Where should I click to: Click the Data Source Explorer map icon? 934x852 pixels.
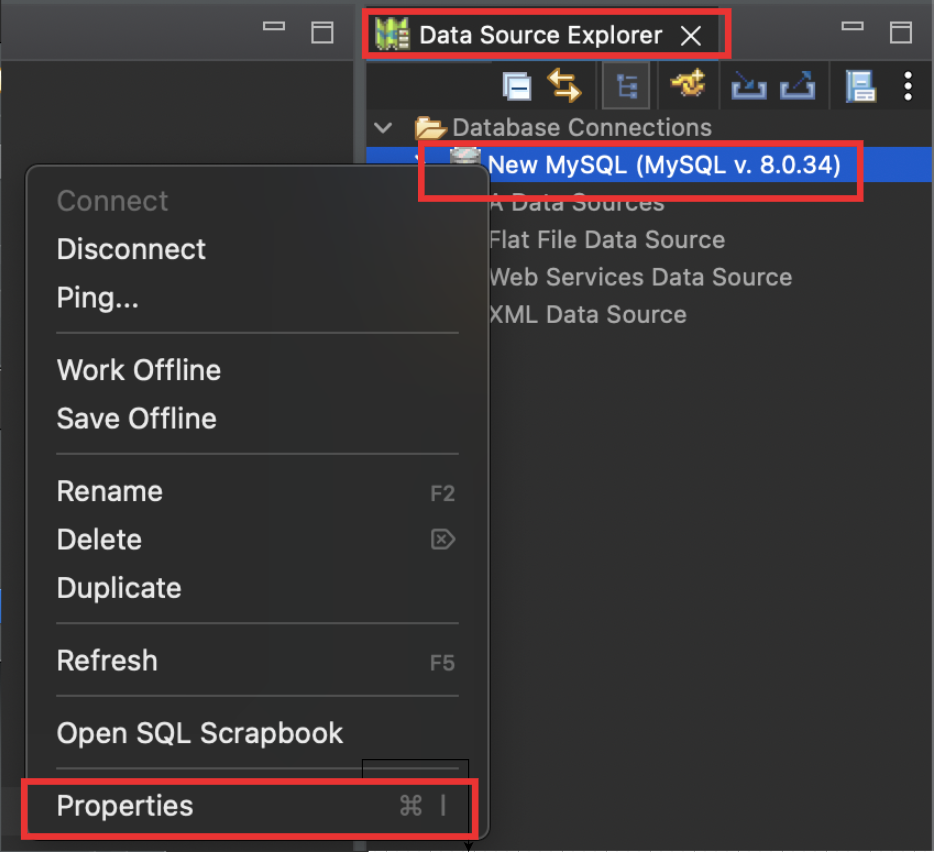[x=392, y=34]
